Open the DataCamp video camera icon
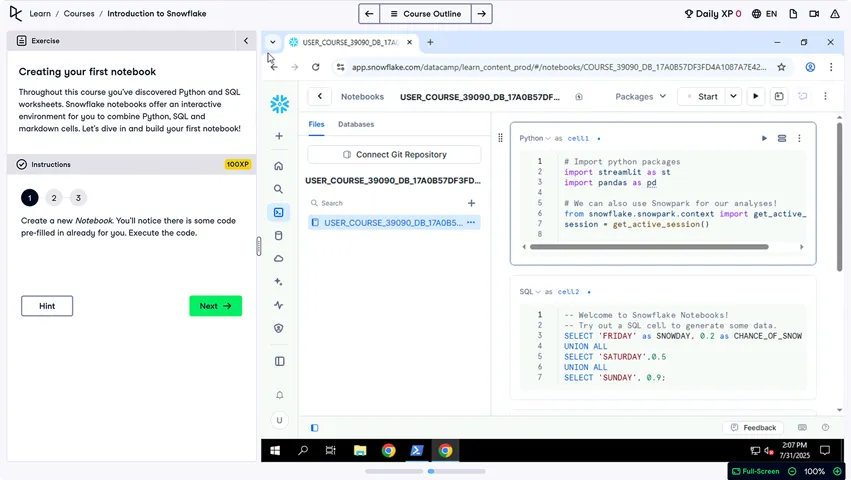 pos(814,14)
